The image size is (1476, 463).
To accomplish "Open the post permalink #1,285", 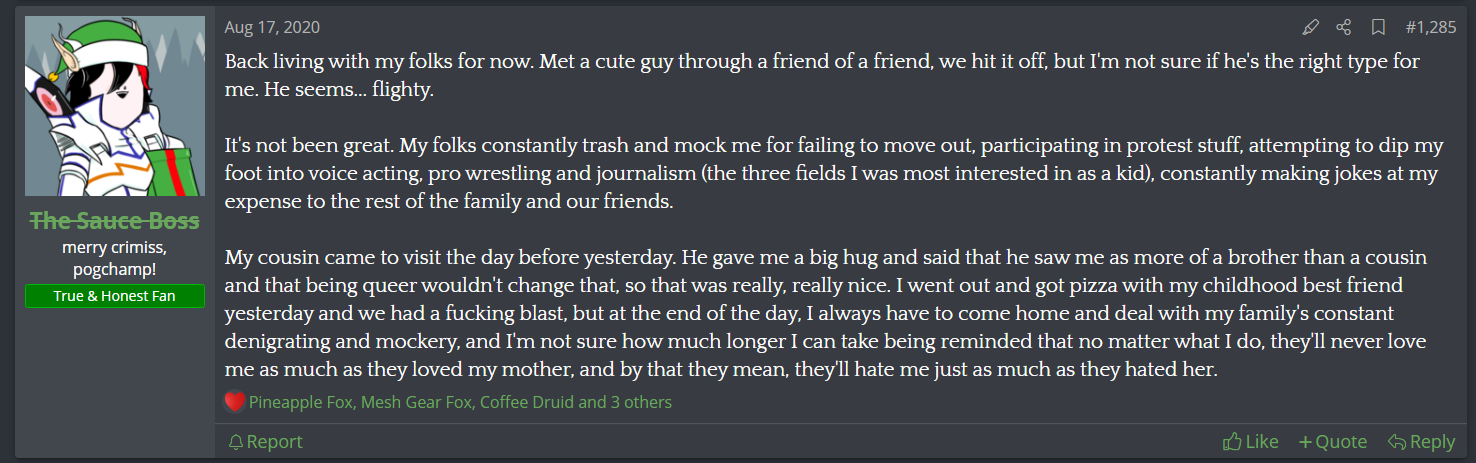I will [1431, 27].
